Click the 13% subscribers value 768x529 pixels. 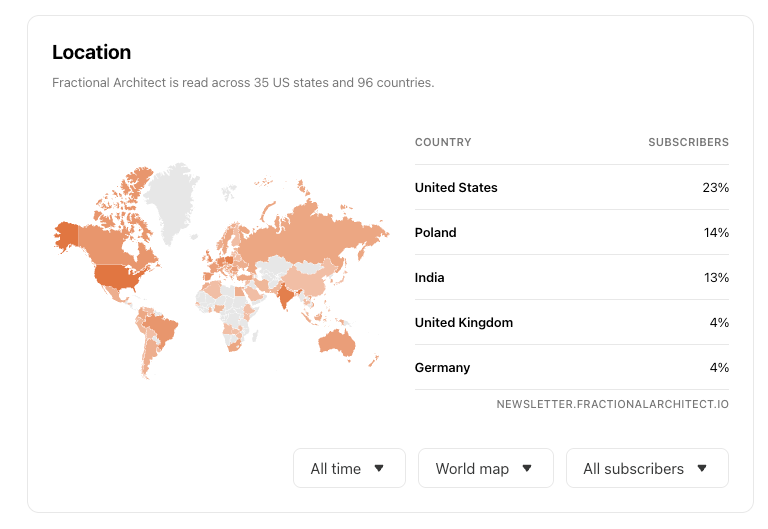tap(716, 278)
